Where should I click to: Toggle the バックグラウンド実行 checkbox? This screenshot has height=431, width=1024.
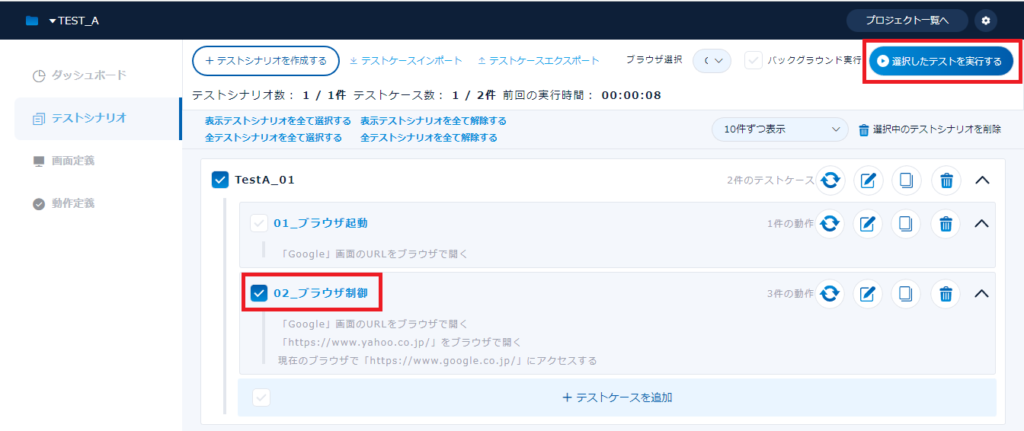(754, 61)
